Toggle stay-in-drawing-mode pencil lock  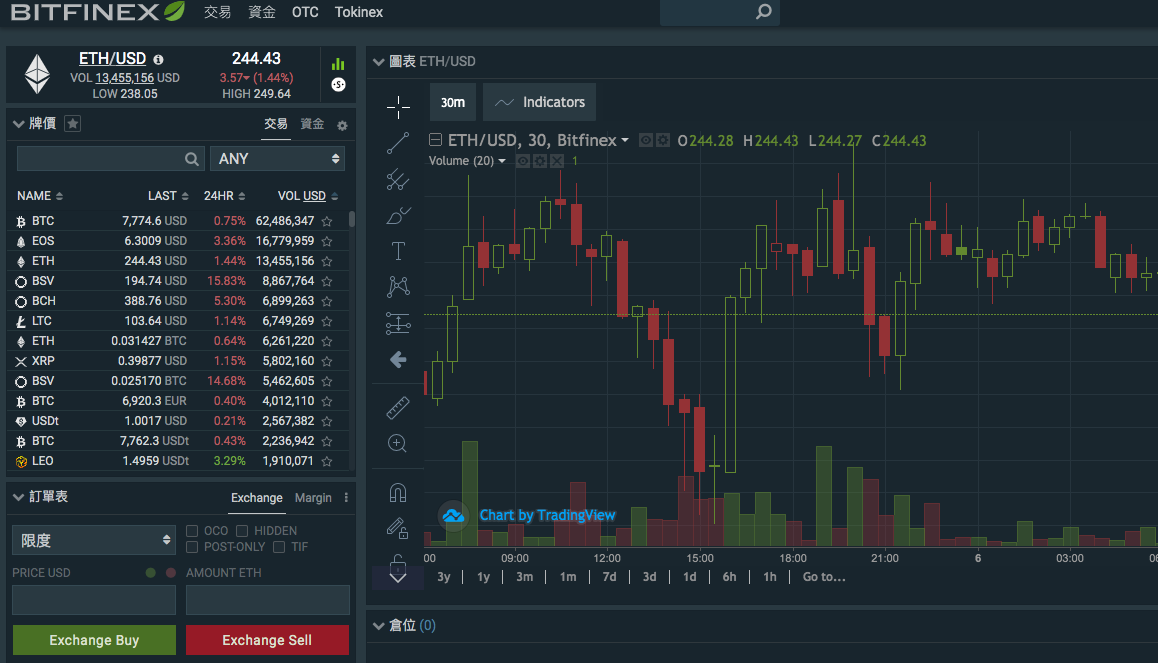tap(397, 528)
